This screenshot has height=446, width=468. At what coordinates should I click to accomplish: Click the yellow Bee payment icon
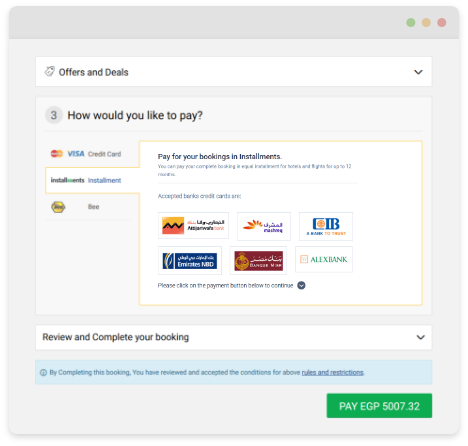pyautogui.click(x=58, y=207)
